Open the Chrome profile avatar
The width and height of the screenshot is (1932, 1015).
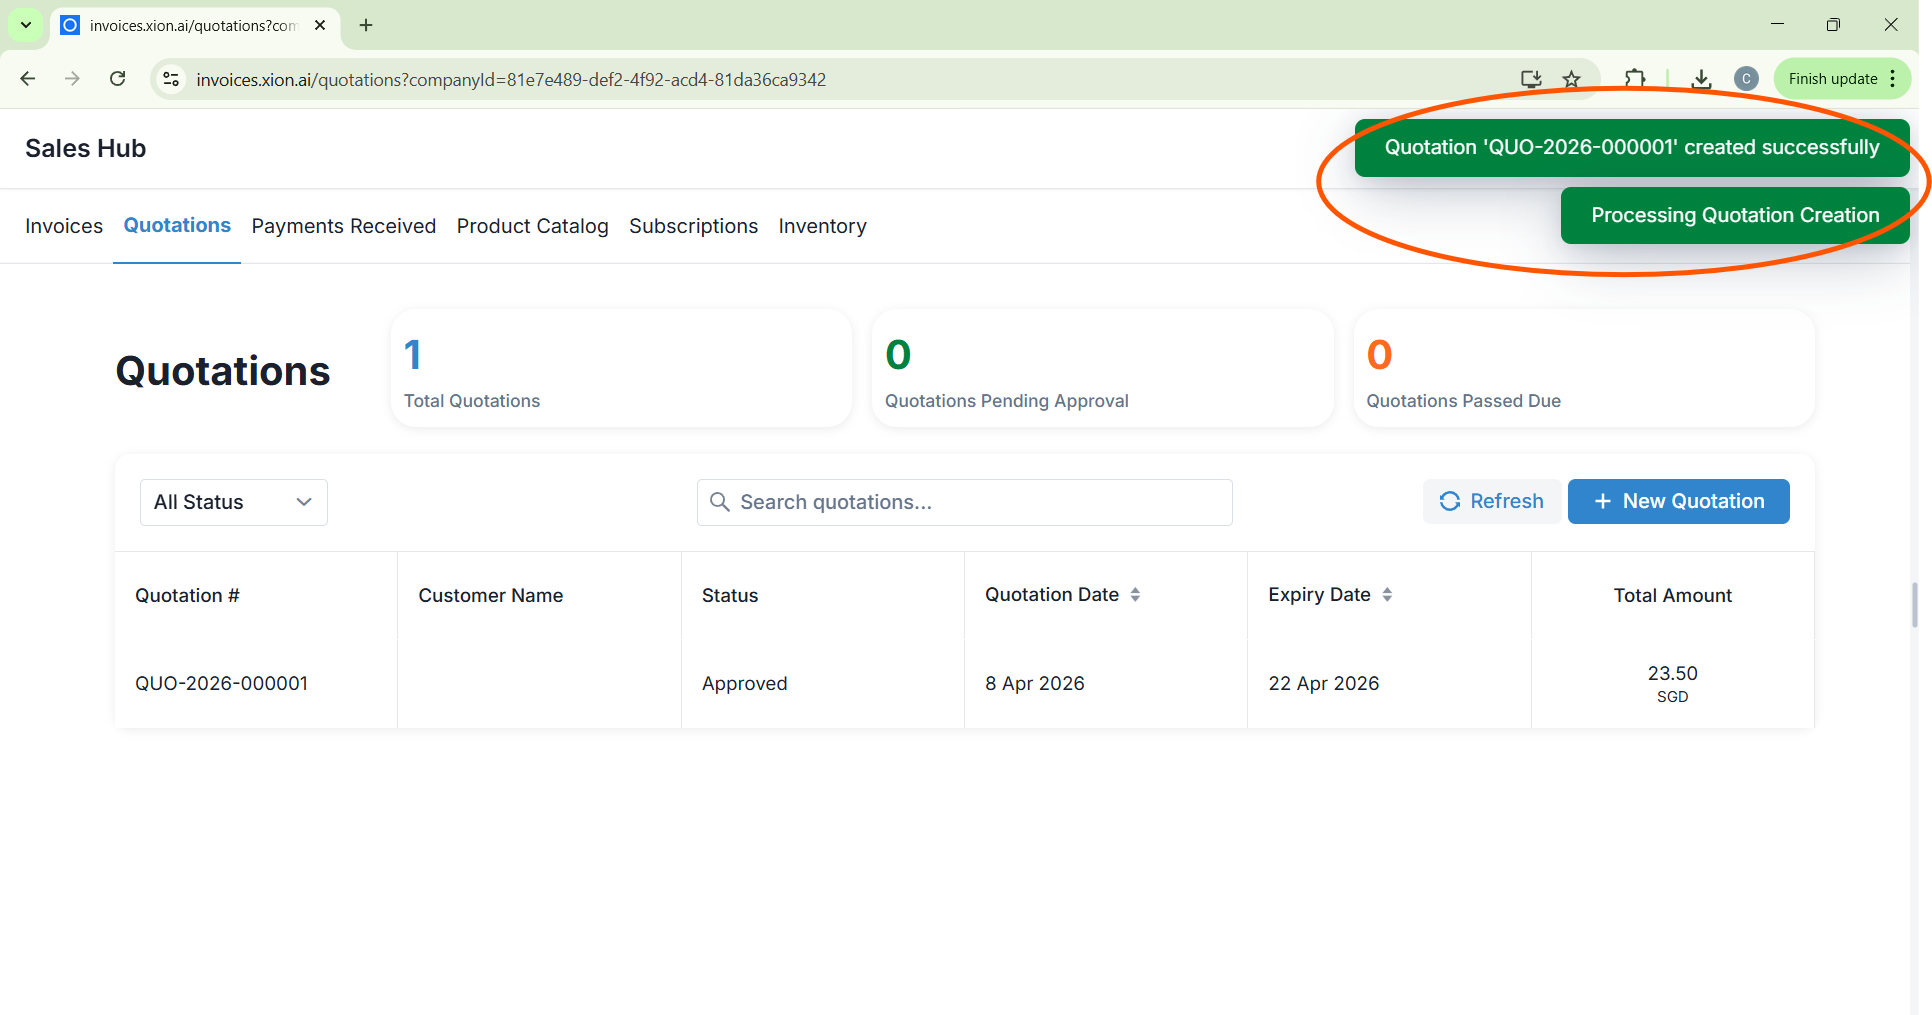[1746, 79]
